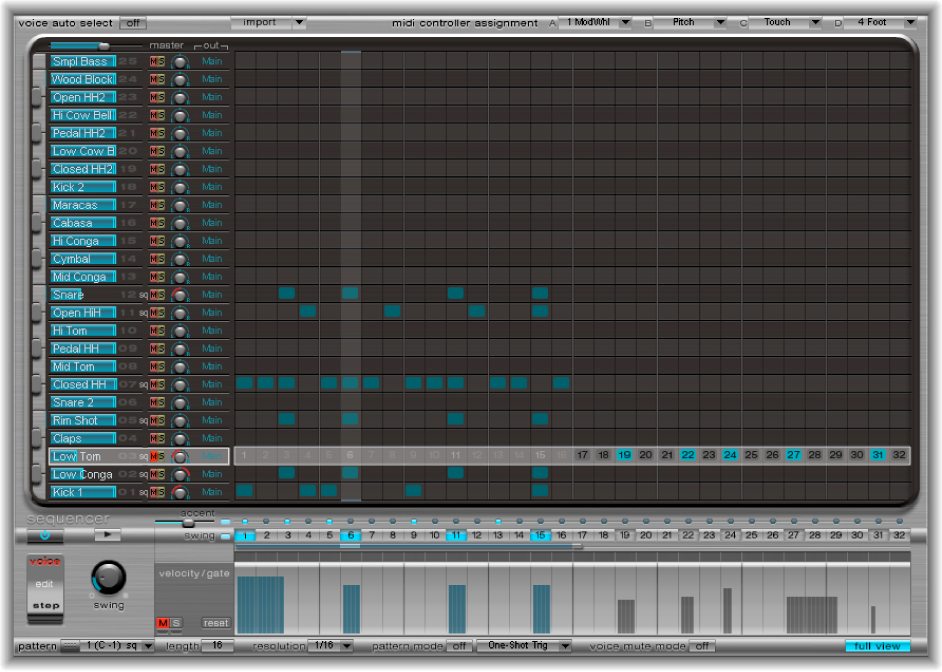
Task: Open the resolution 1/16 dropdown
Action: coord(332,646)
